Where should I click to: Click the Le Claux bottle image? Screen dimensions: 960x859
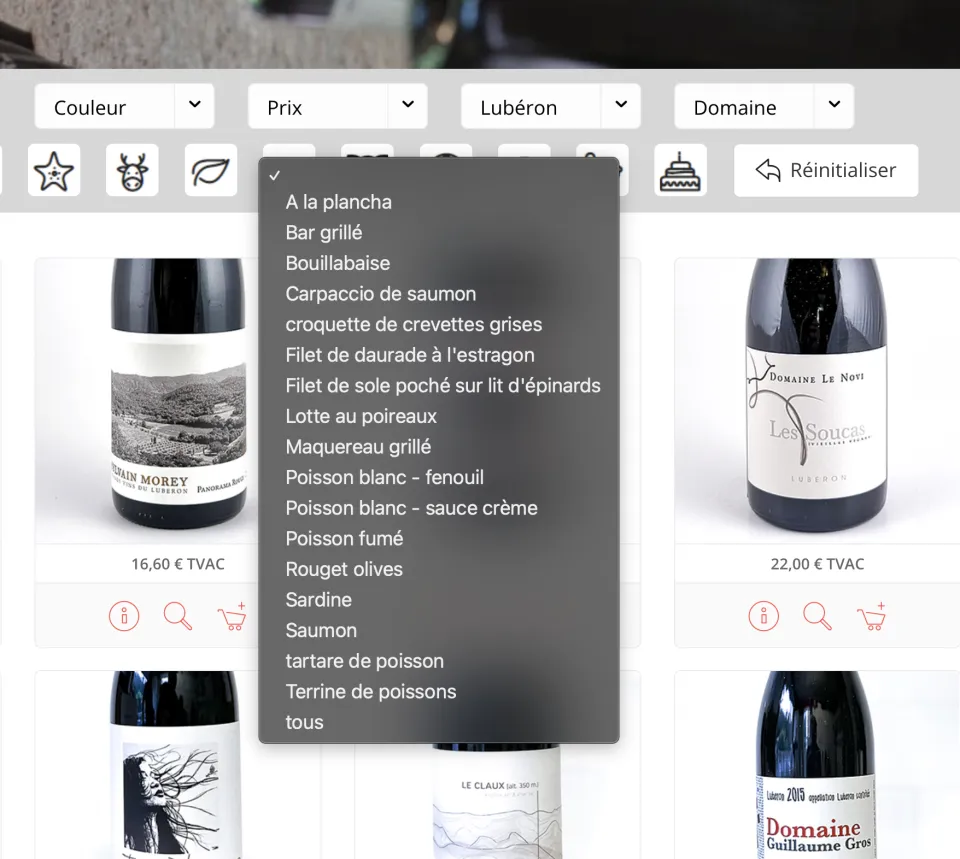pyautogui.click(x=497, y=801)
